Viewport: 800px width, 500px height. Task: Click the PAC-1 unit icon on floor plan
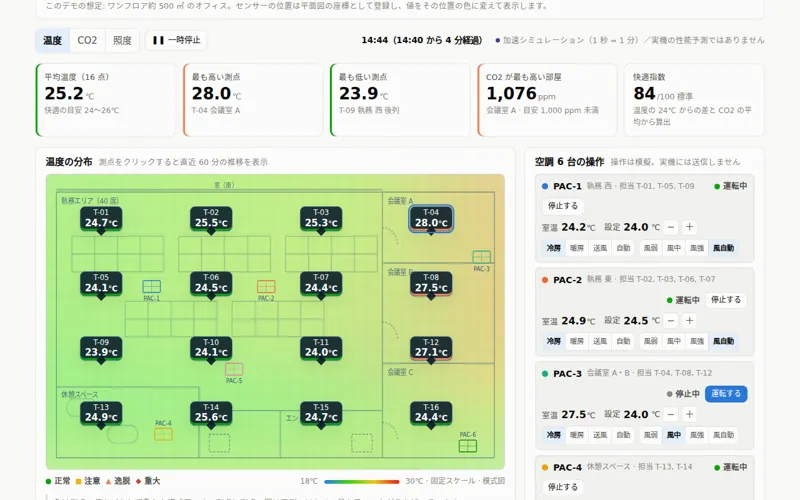(152, 286)
